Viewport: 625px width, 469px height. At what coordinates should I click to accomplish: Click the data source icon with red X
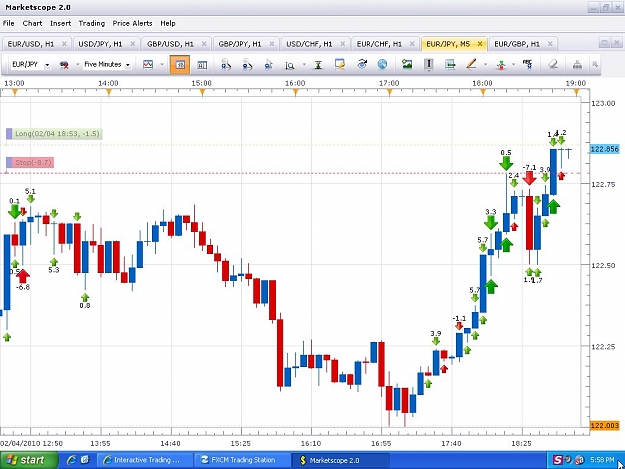click(64, 65)
